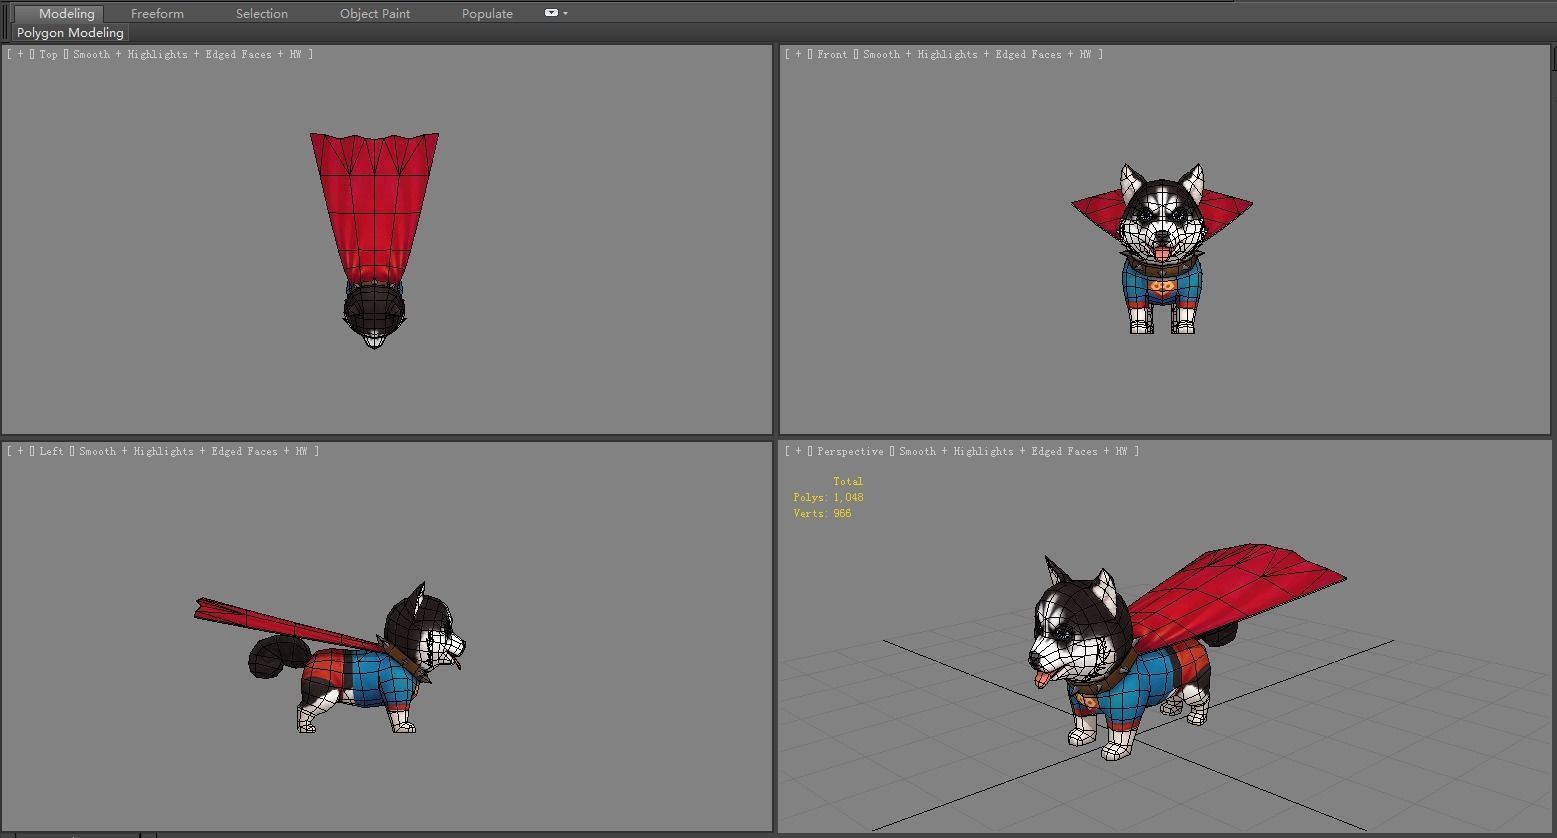The height and width of the screenshot is (838, 1557).
Task: Open the Front viewport view label menu
Action: (x=832, y=54)
